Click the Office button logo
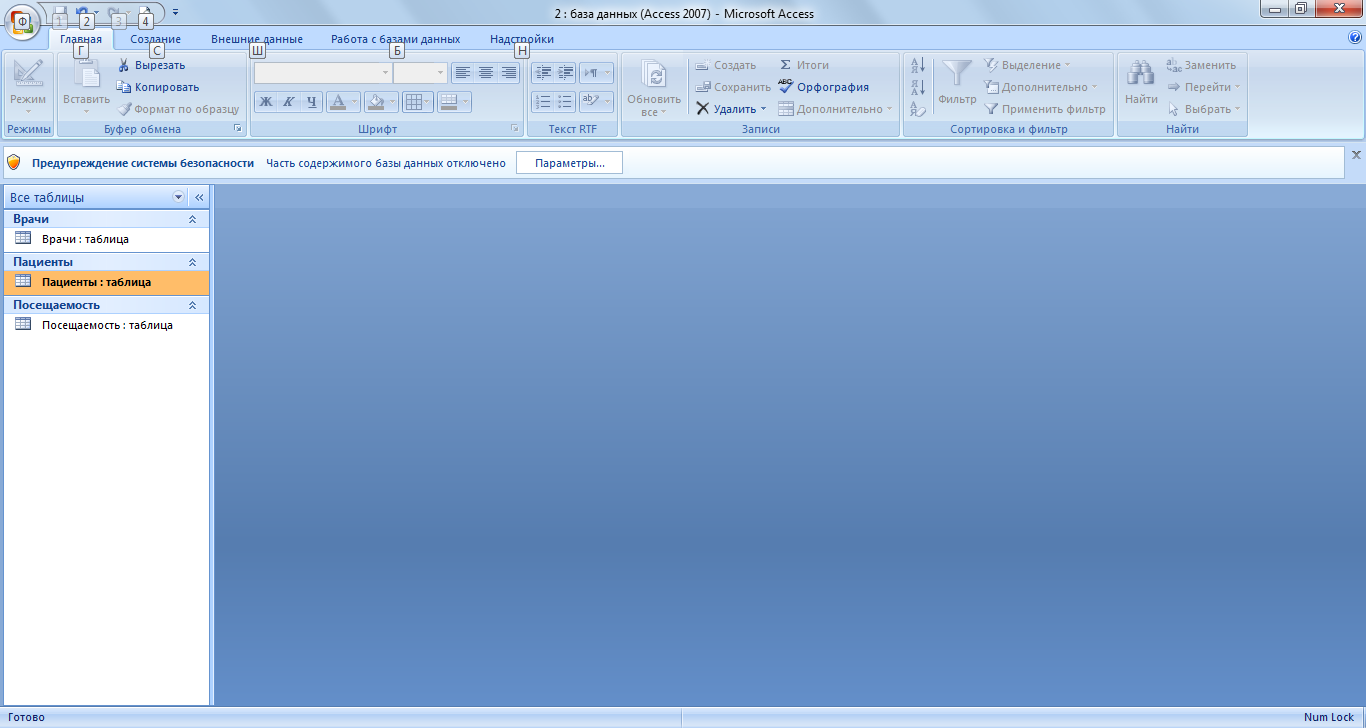The width and height of the screenshot is (1366, 728). 22,19
